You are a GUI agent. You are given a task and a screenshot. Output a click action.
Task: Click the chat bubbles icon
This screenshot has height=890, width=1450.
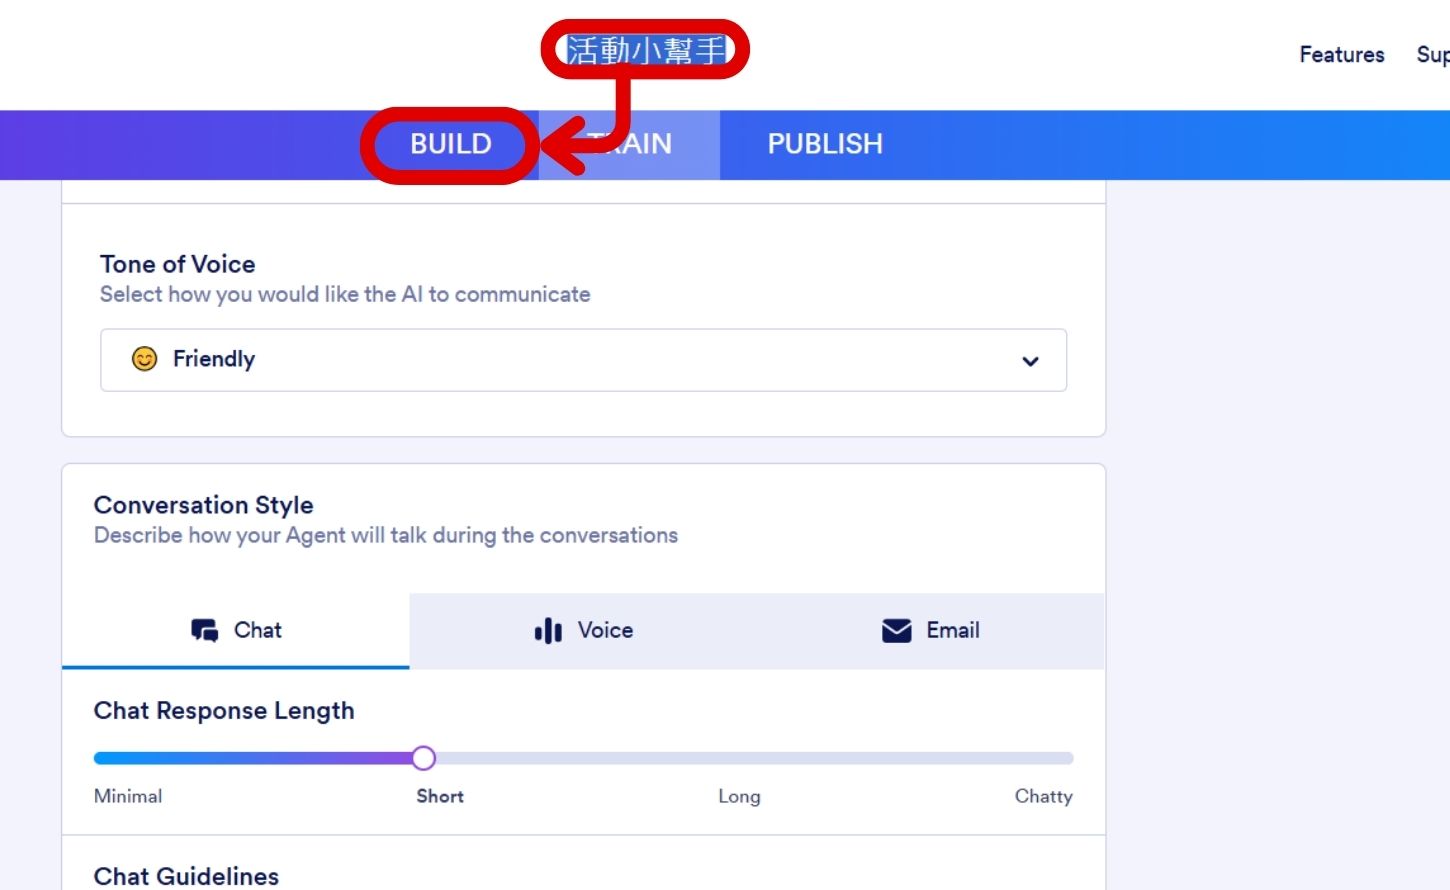pos(205,631)
